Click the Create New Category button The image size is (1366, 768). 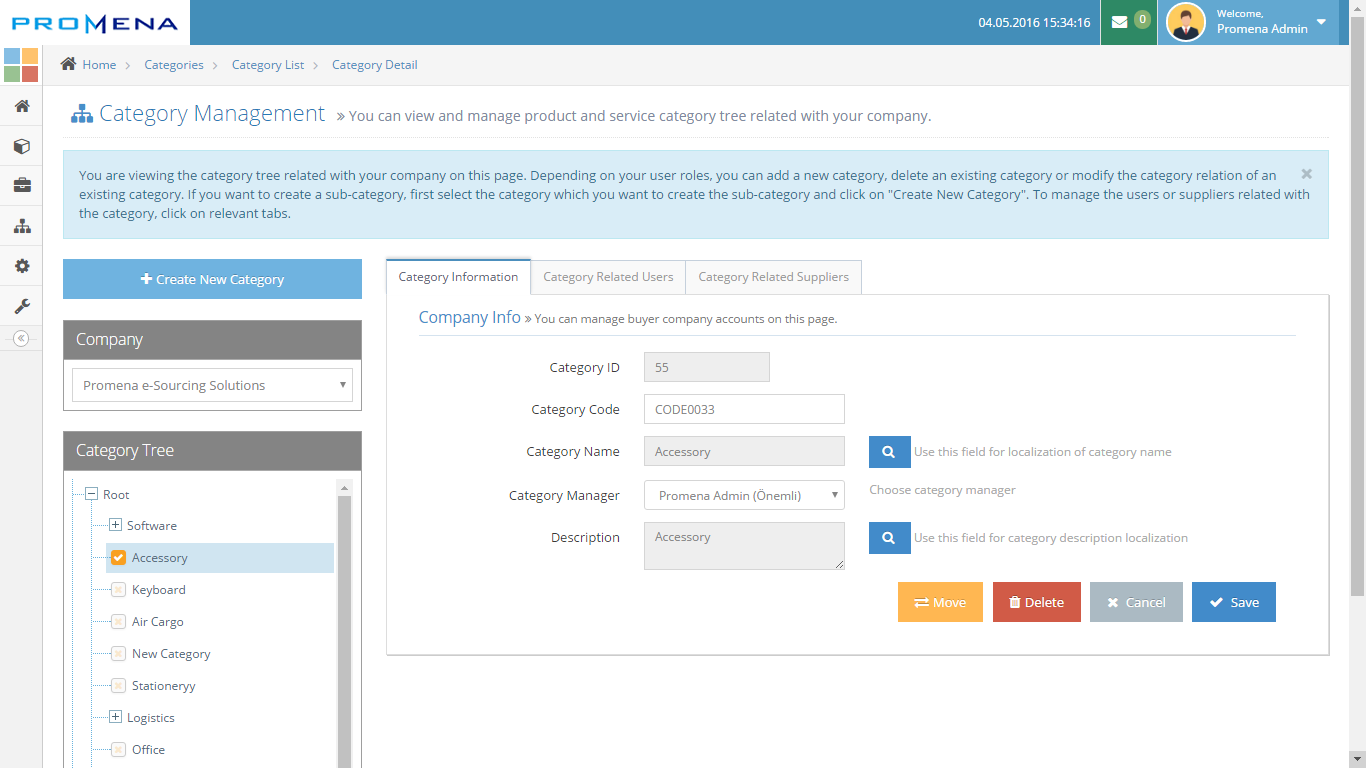[x=212, y=279]
